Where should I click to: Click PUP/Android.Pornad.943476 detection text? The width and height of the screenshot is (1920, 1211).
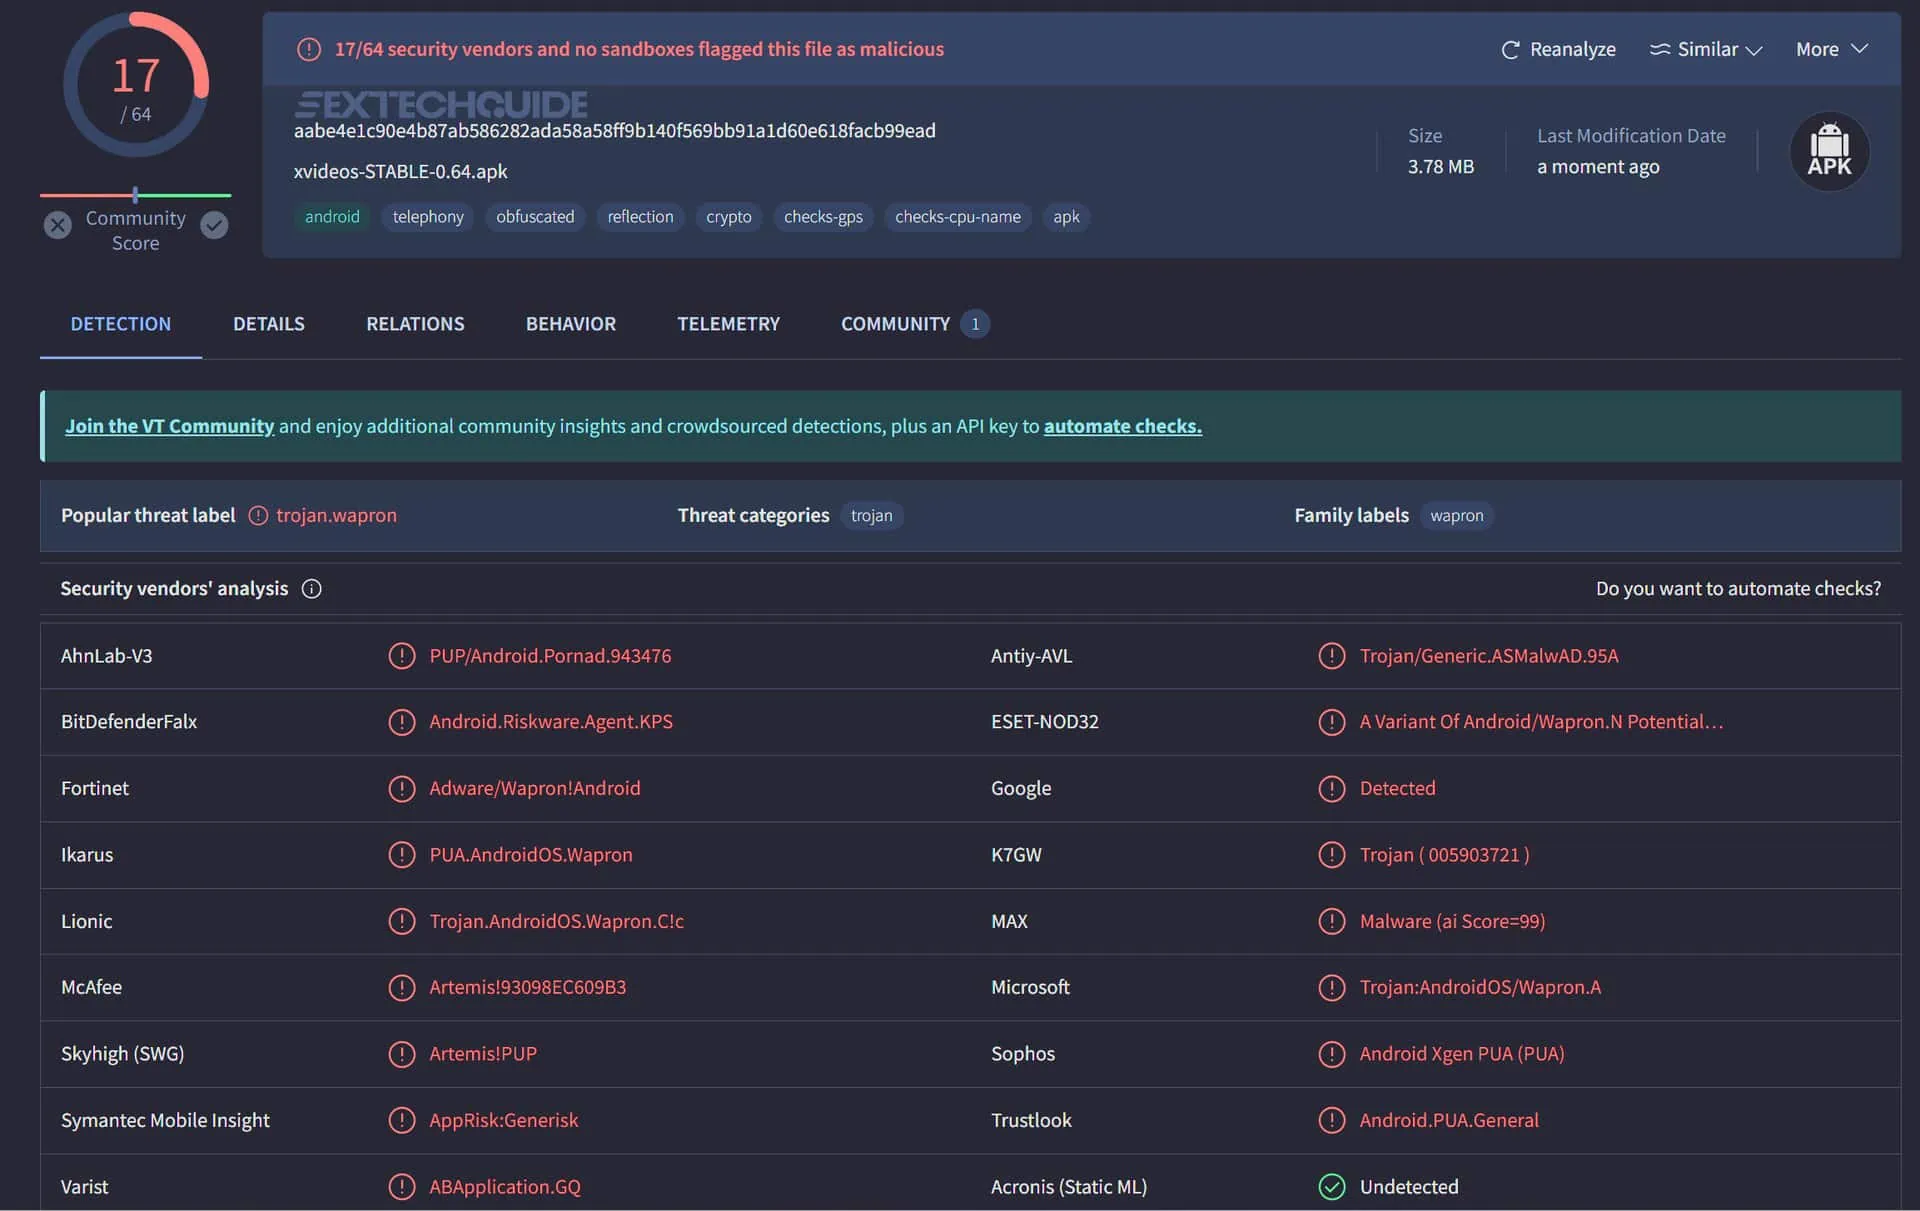pyautogui.click(x=550, y=656)
